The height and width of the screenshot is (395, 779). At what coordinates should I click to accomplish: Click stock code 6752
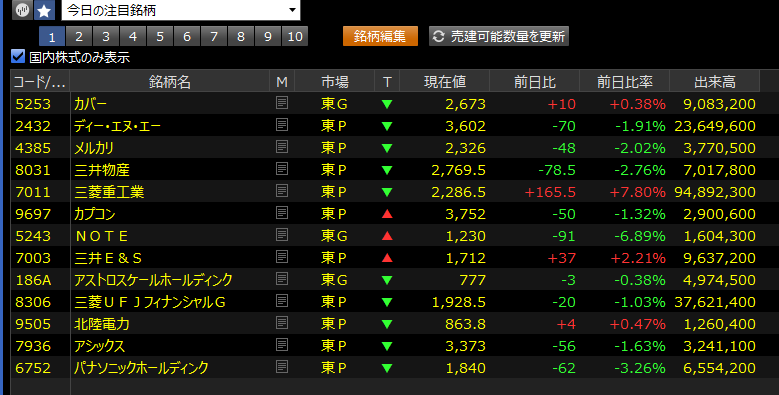coord(33,368)
